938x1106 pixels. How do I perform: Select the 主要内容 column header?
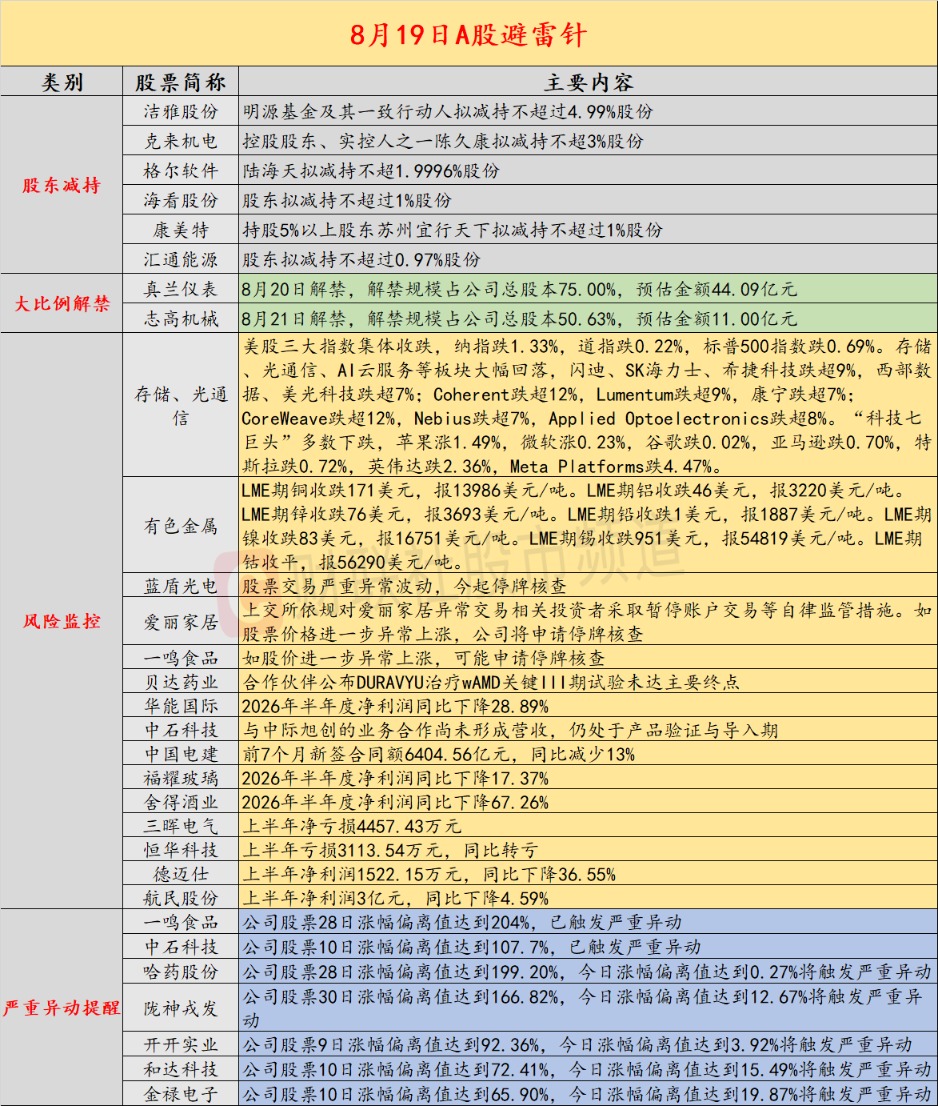point(588,82)
